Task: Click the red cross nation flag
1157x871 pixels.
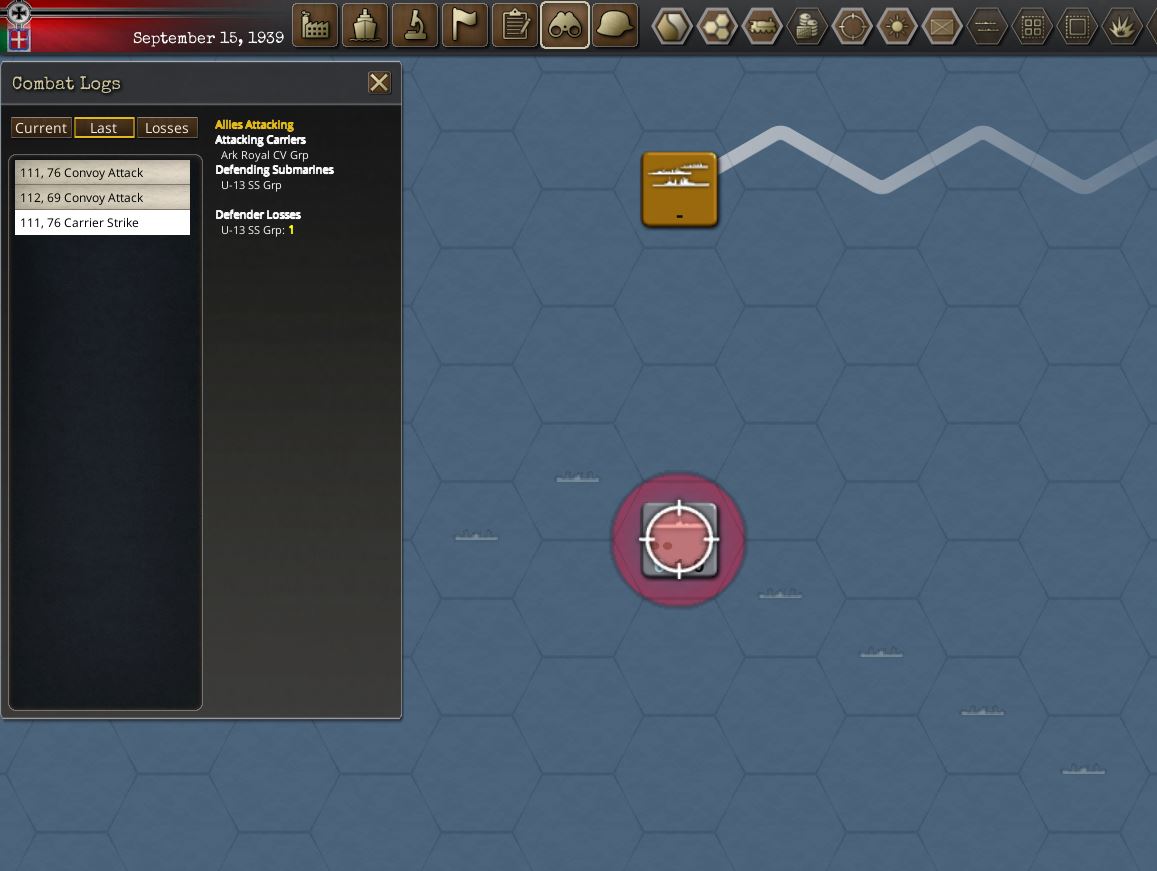Action: click(18, 39)
